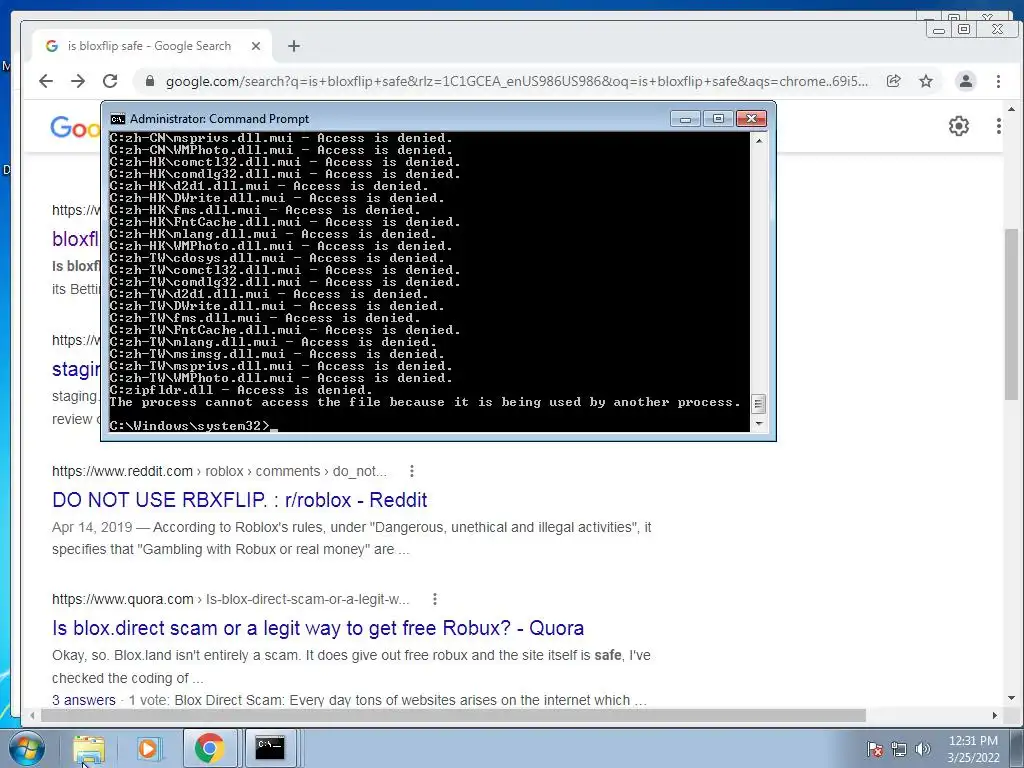Click Chrome page vertical scrollbar thumb
Viewport: 1024px width, 768px height.
[x=1011, y=315]
